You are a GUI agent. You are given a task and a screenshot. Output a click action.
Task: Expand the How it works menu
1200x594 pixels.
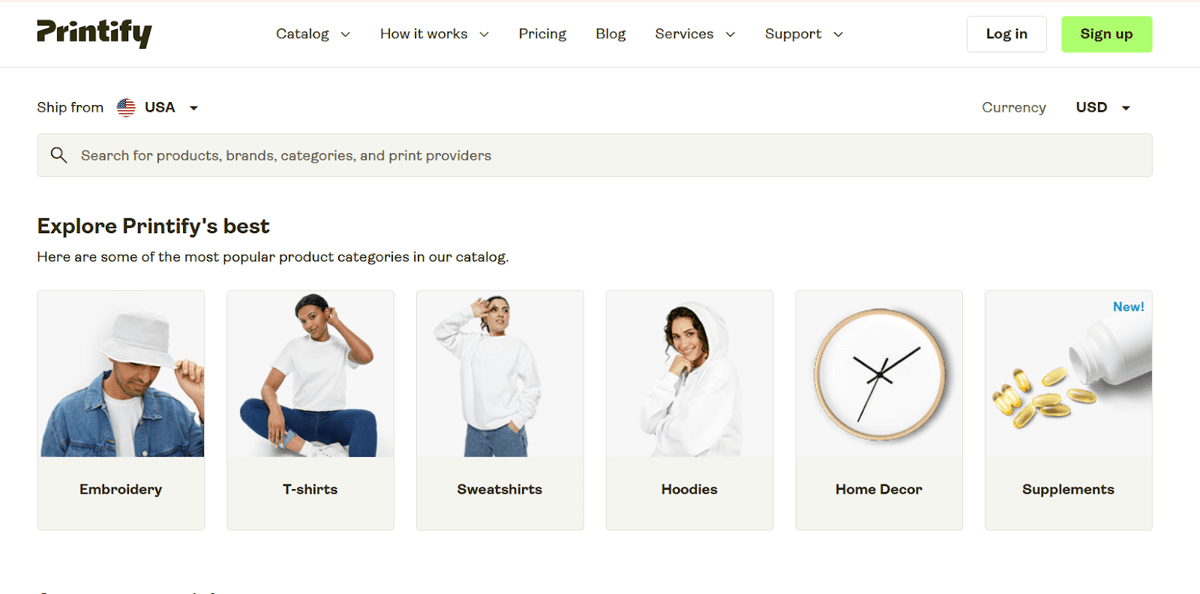[434, 34]
